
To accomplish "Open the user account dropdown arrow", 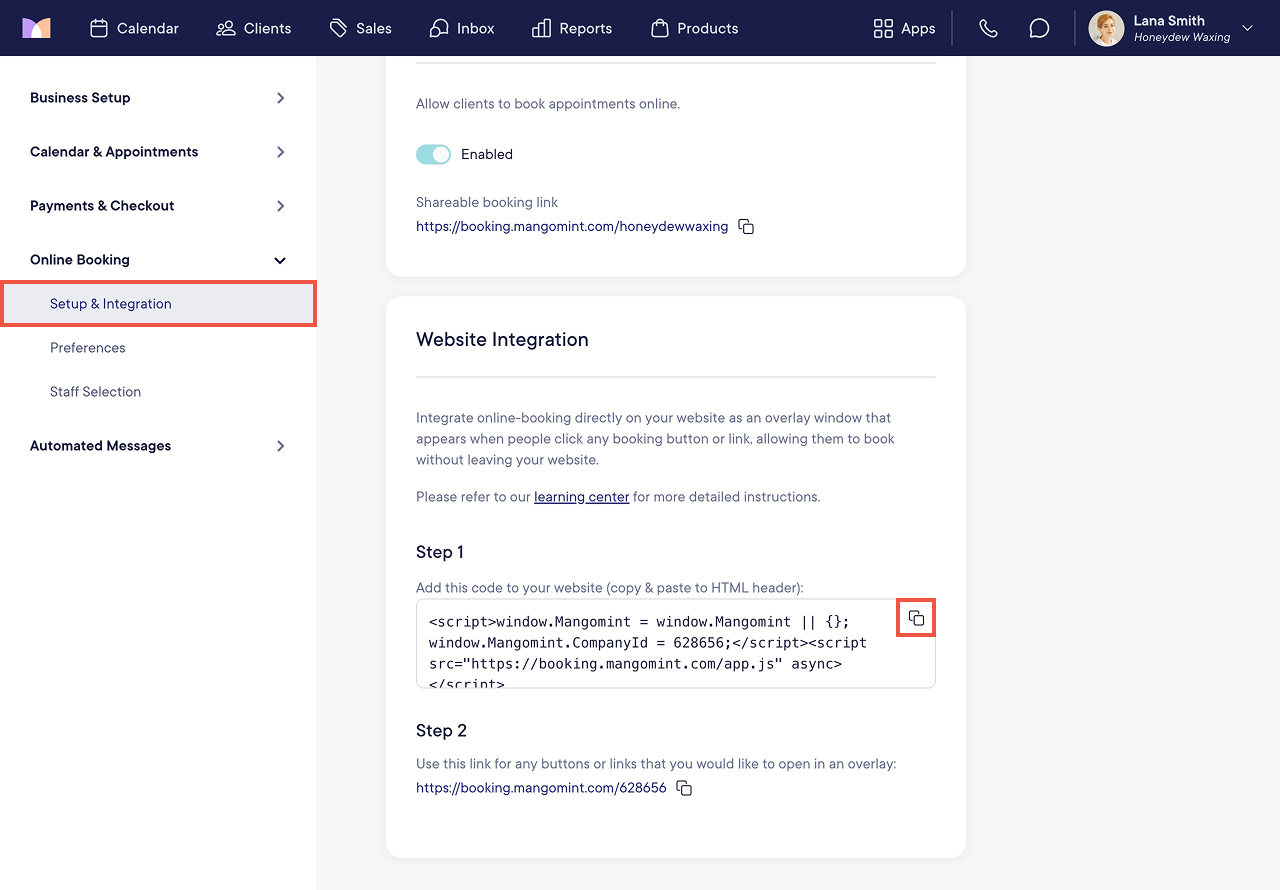I will 1247,28.
